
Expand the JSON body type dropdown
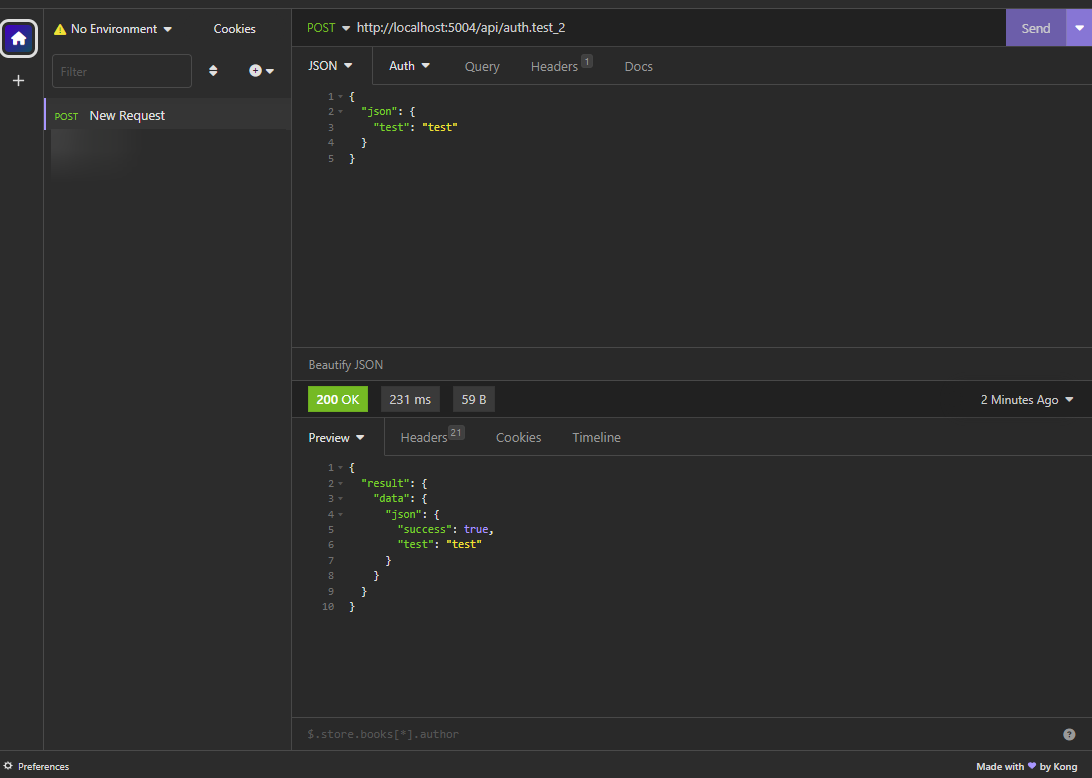click(x=331, y=66)
